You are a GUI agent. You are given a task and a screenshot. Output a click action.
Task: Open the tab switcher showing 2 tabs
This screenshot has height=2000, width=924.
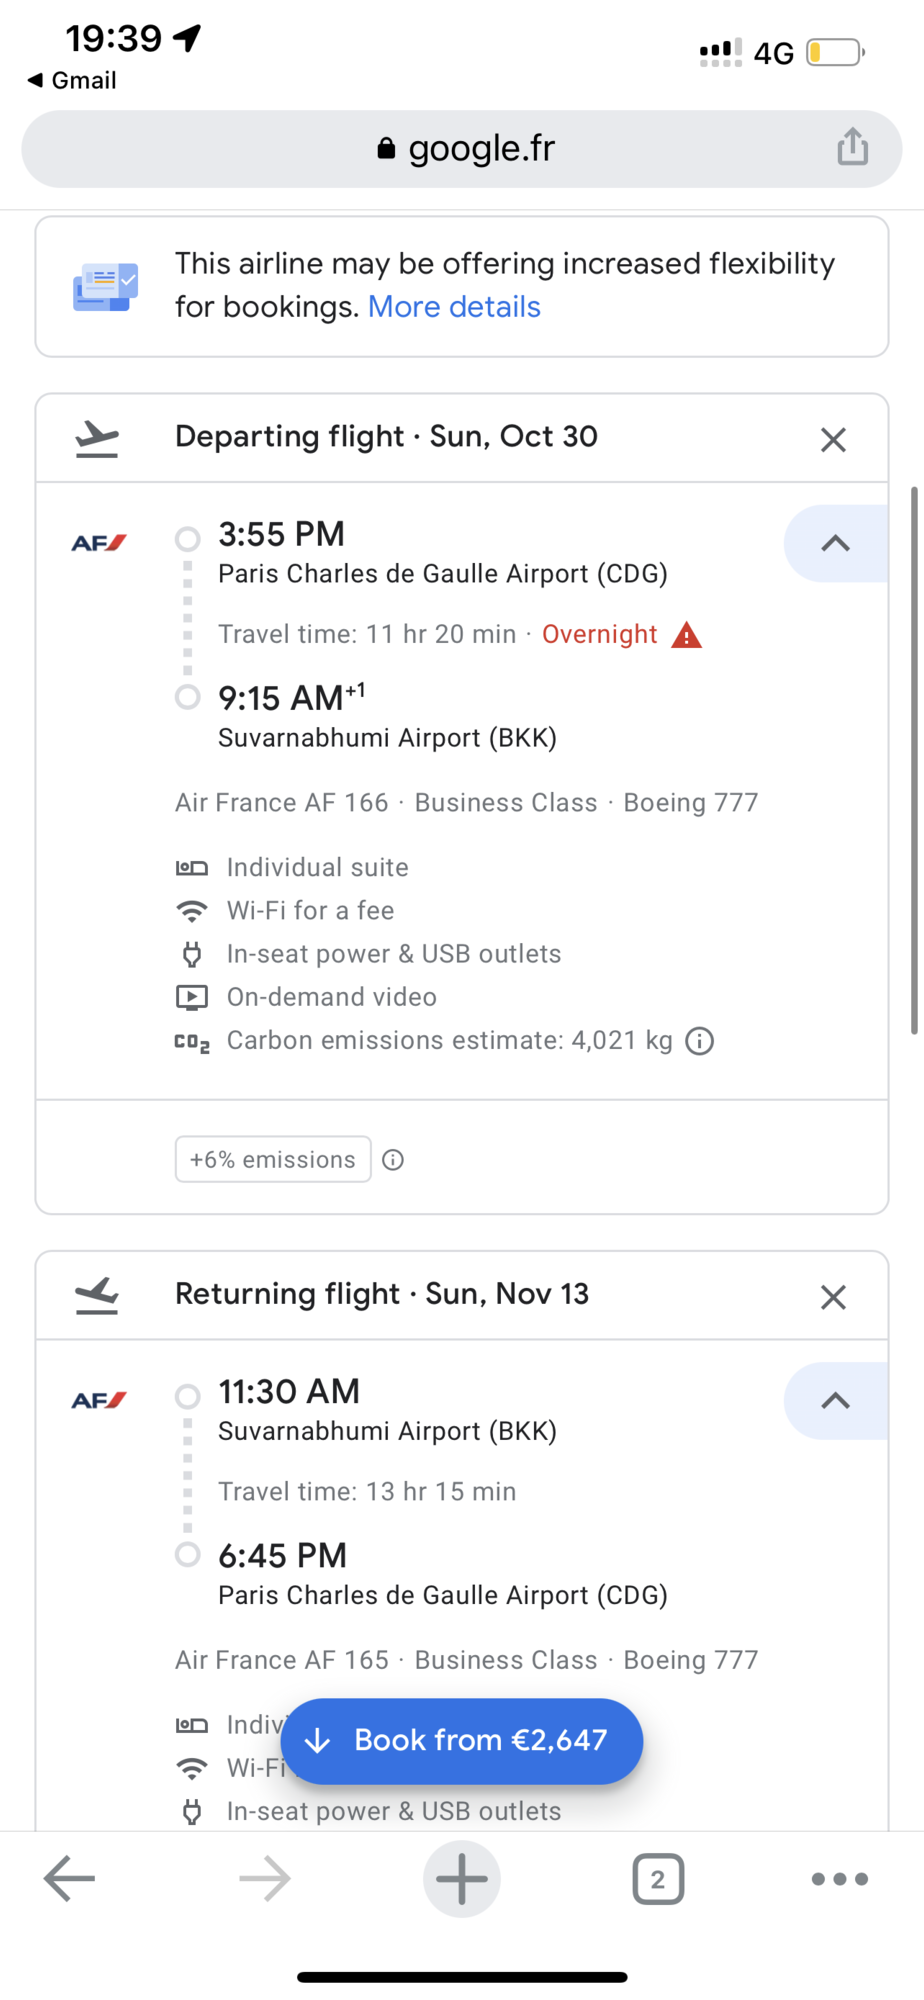click(658, 1878)
